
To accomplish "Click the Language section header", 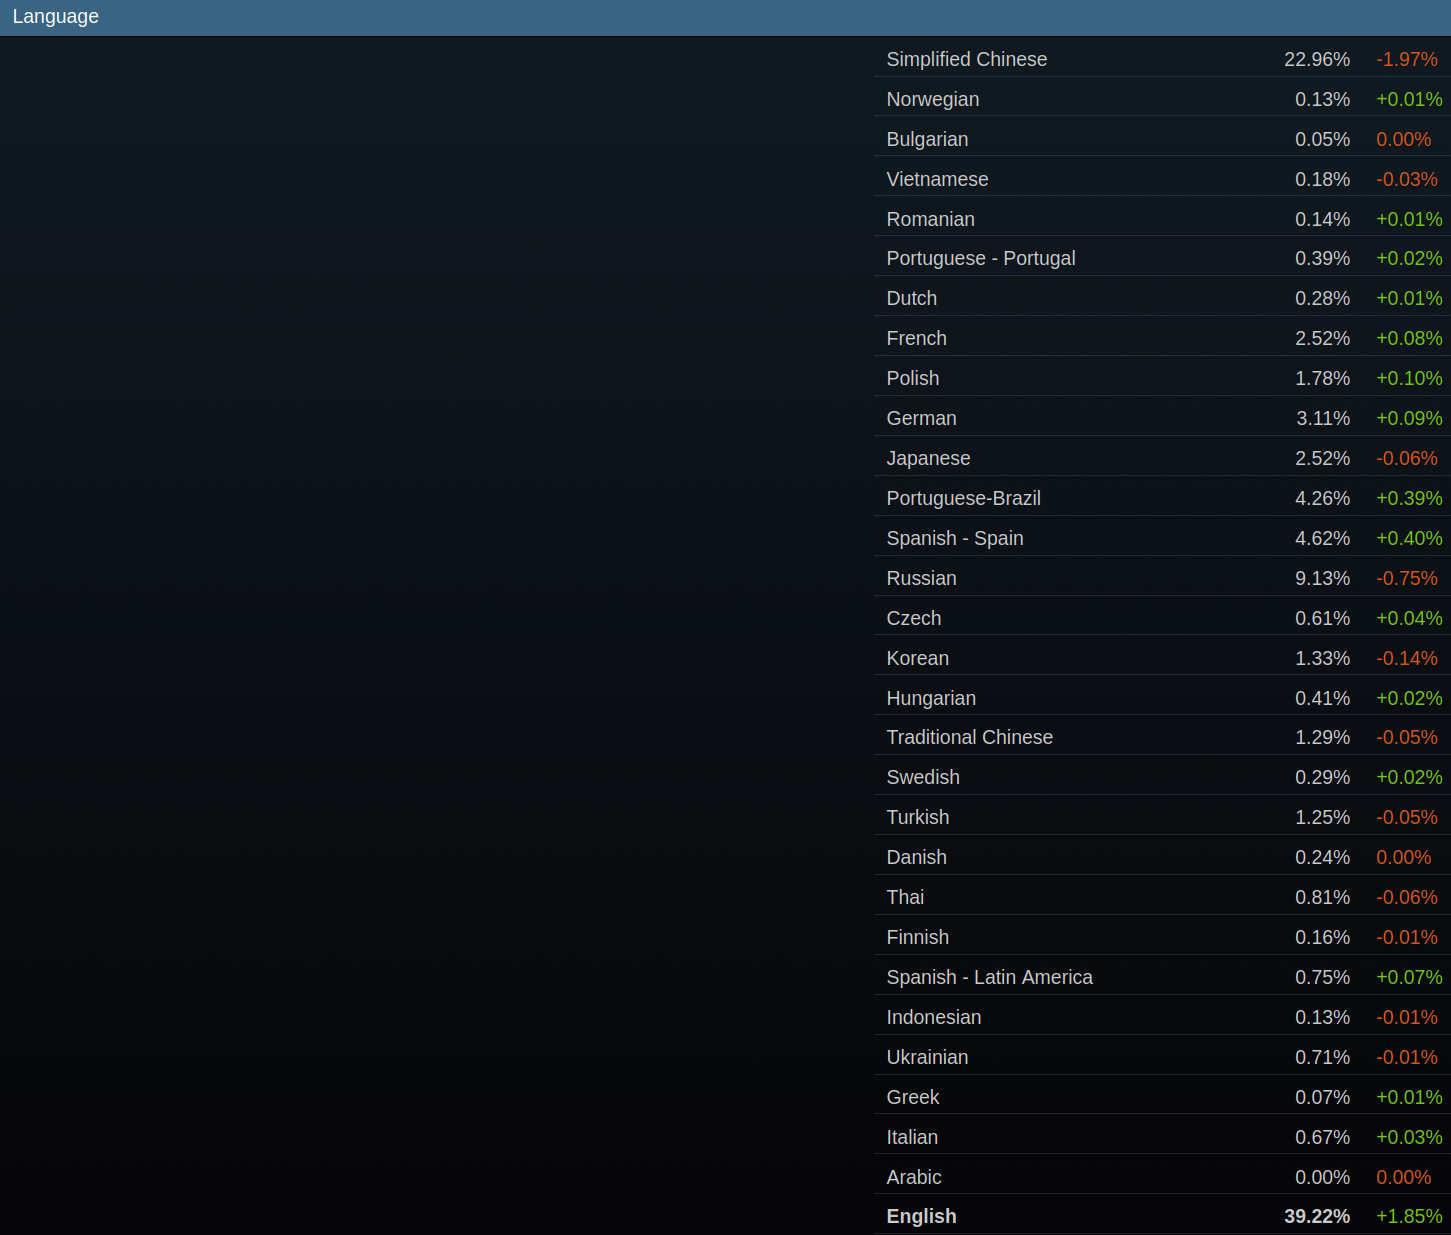I will [x=725, y=17].
